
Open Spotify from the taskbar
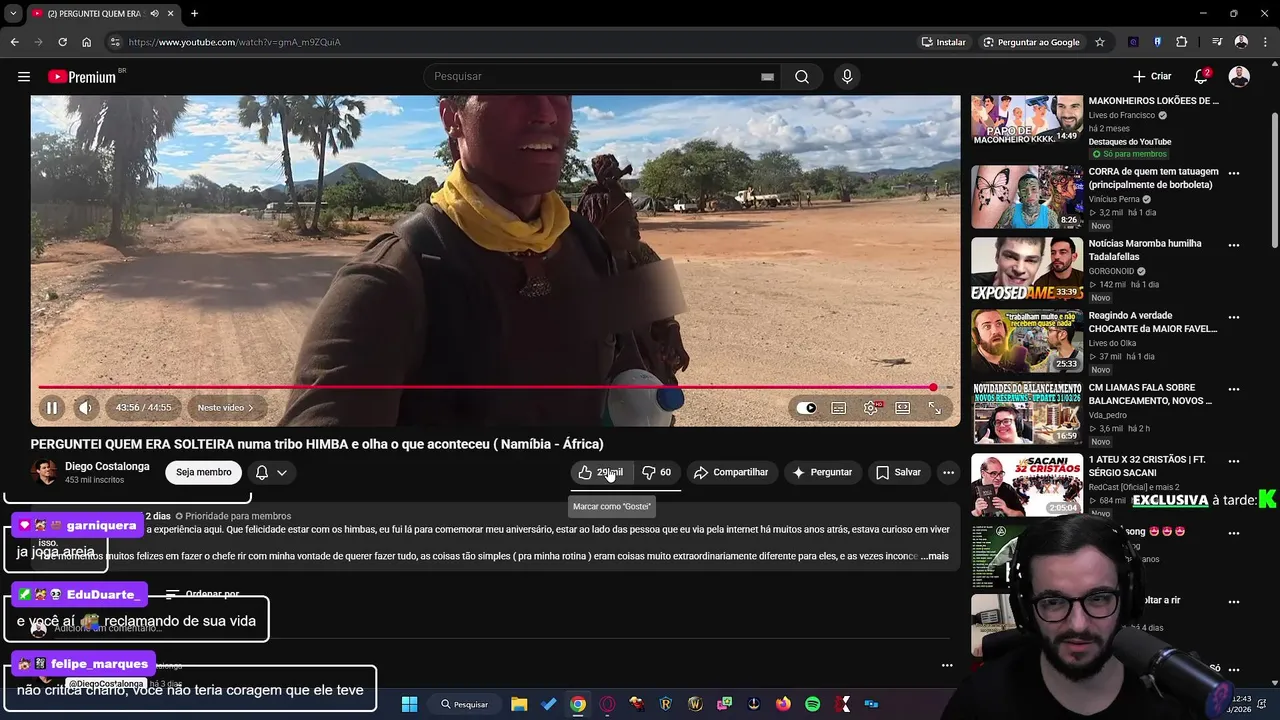point(812,704)
